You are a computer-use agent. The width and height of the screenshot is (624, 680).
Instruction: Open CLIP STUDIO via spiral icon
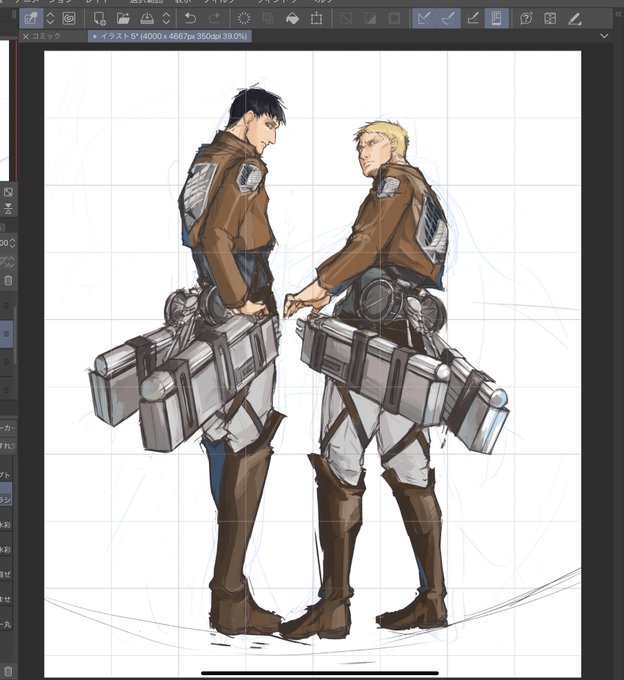click(x=69, y=18)
